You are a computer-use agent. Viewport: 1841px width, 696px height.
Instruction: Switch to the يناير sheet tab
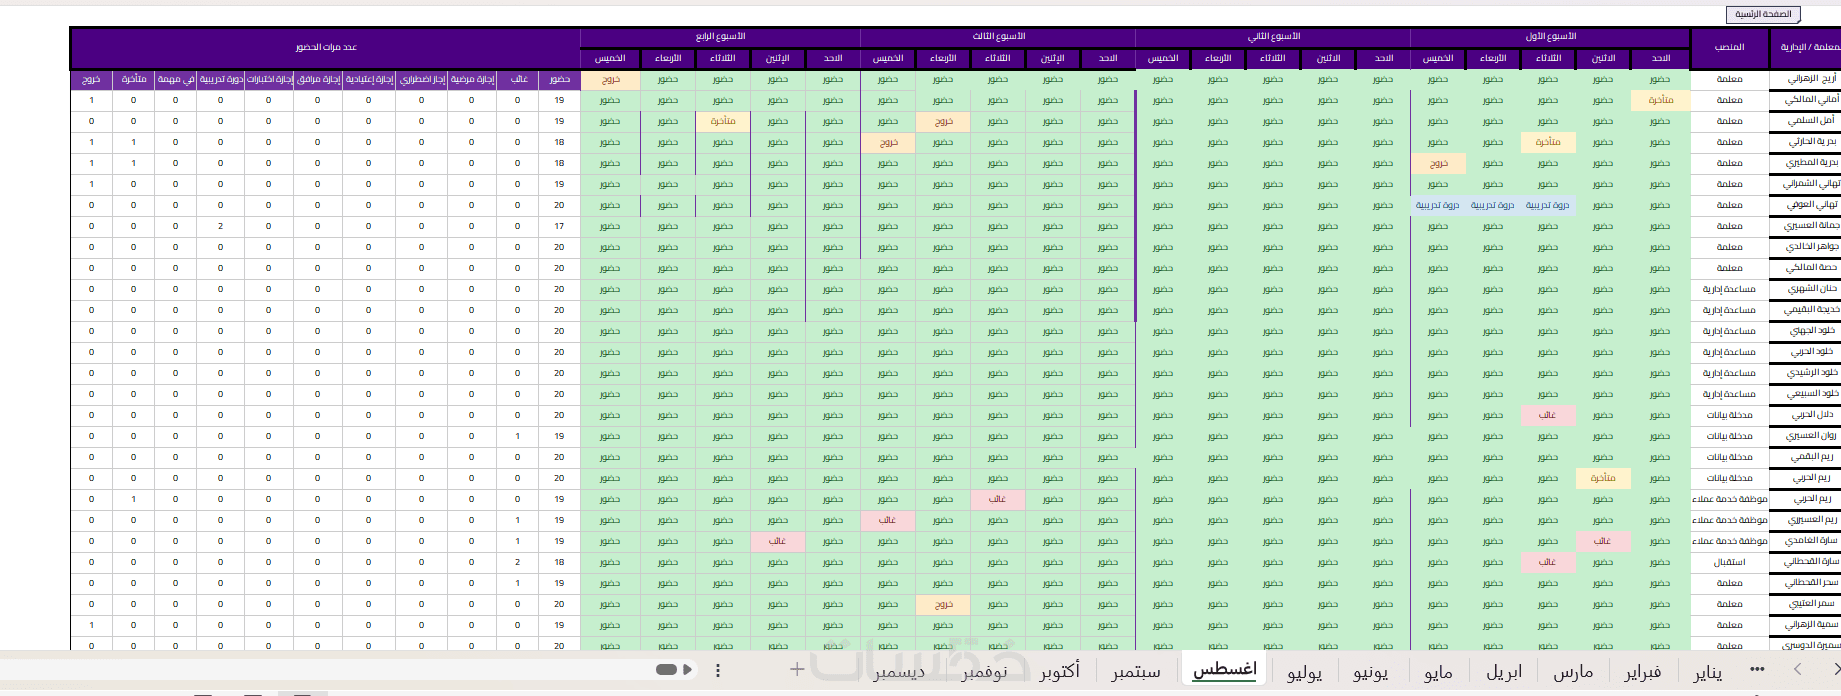(x=1707, y=671)
